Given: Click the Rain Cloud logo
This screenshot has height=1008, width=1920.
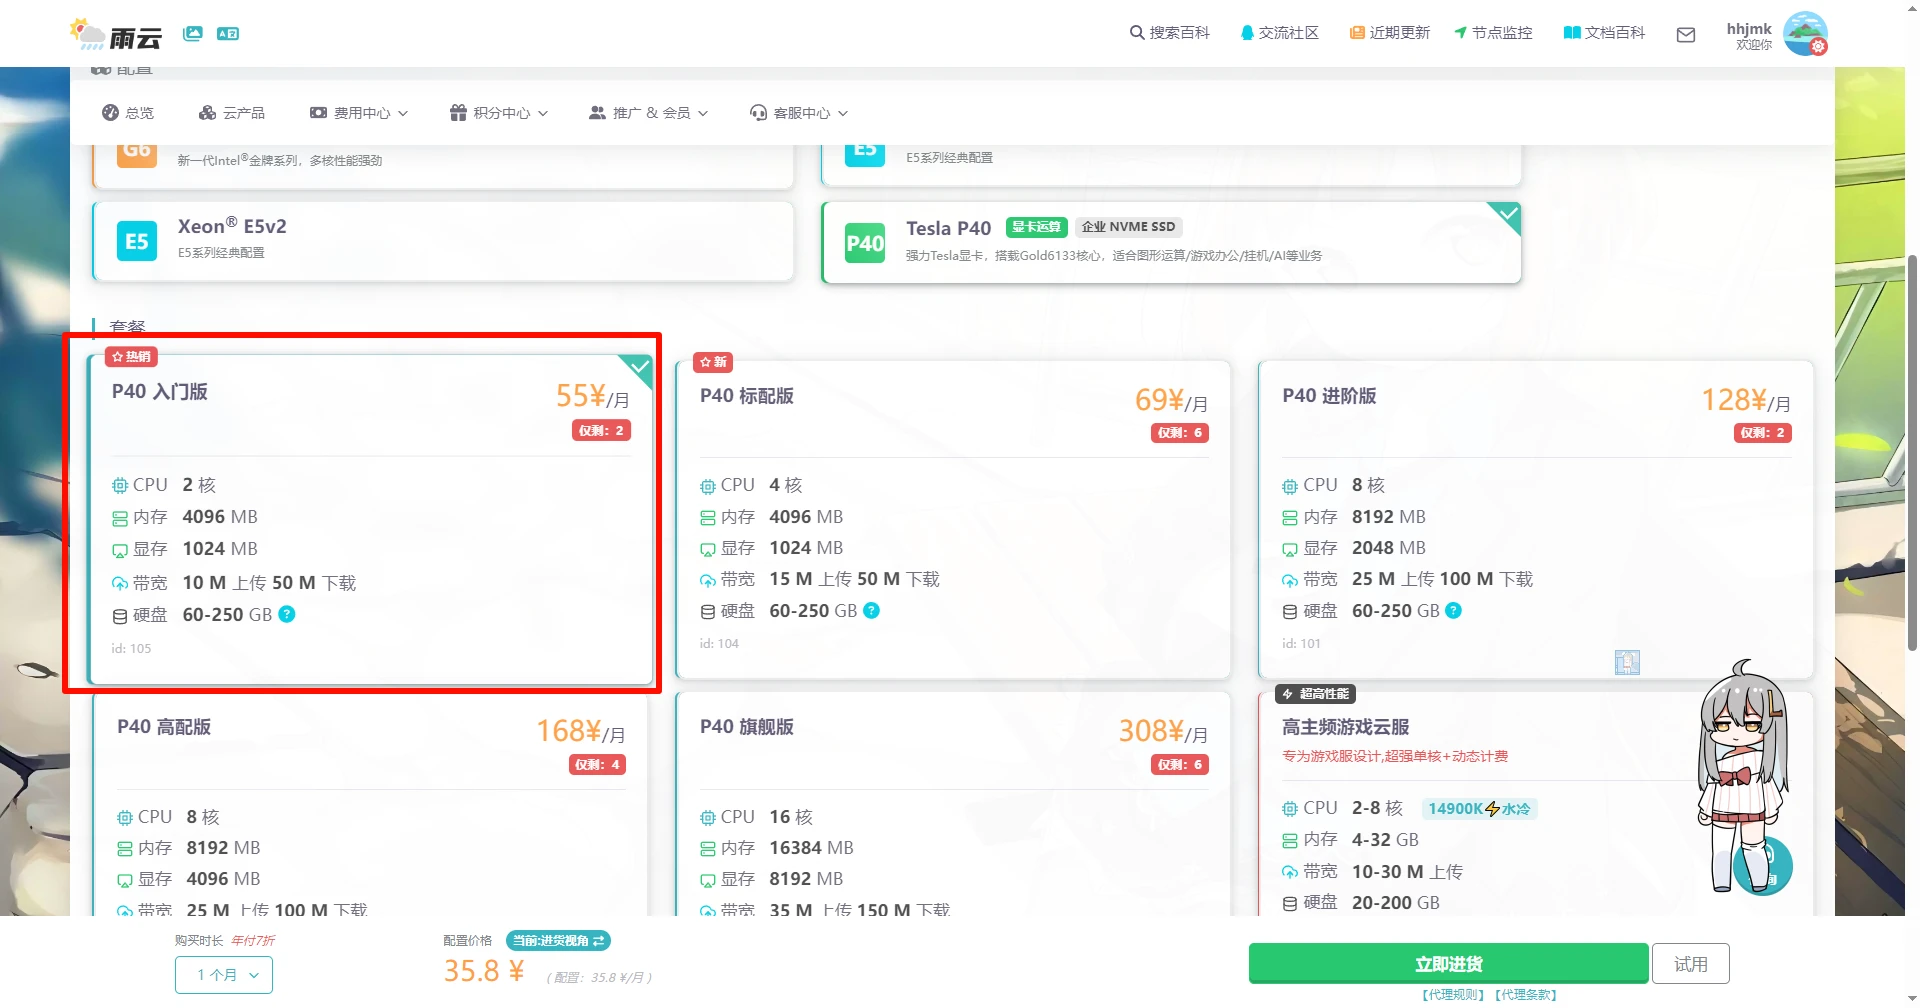Looking at the screenshot, I should (x=116, y=35).
